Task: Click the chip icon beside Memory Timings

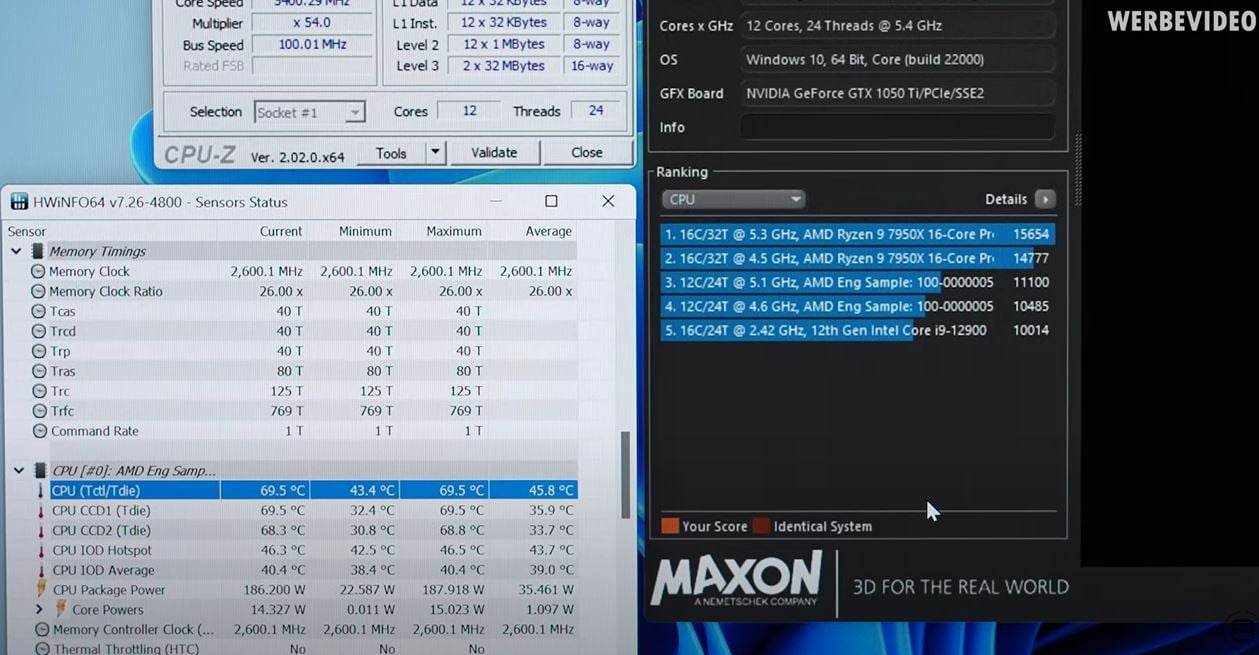Action: [x=38, y=251]
